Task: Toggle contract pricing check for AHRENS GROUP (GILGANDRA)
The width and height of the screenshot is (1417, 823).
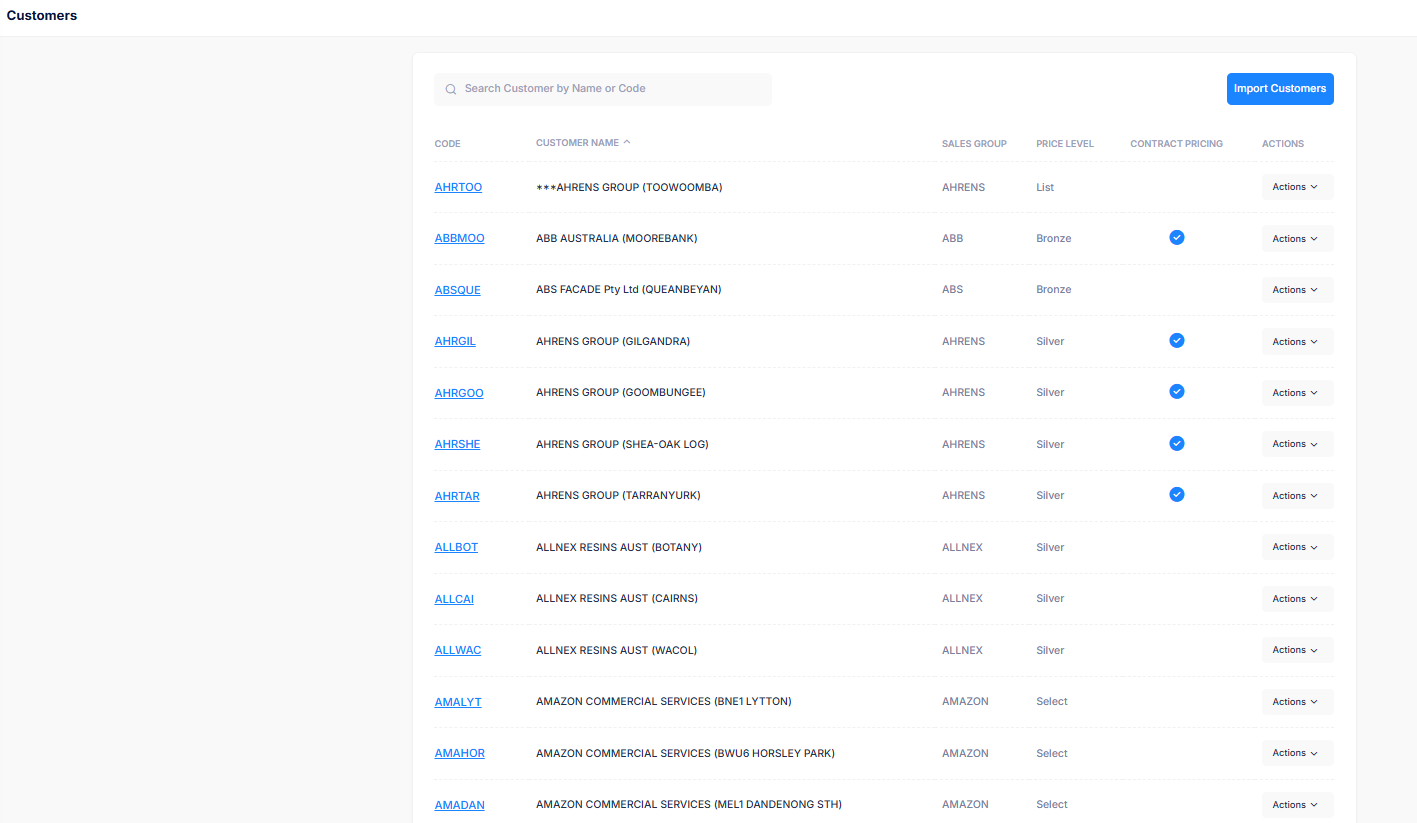Action: click(1177, 340)
